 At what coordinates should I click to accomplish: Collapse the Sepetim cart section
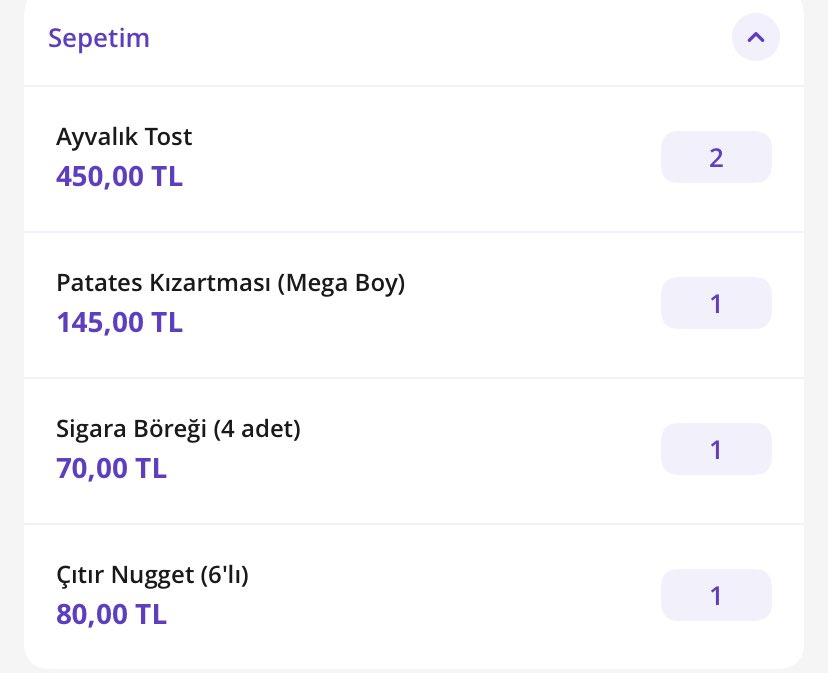[x=756, y=37]
